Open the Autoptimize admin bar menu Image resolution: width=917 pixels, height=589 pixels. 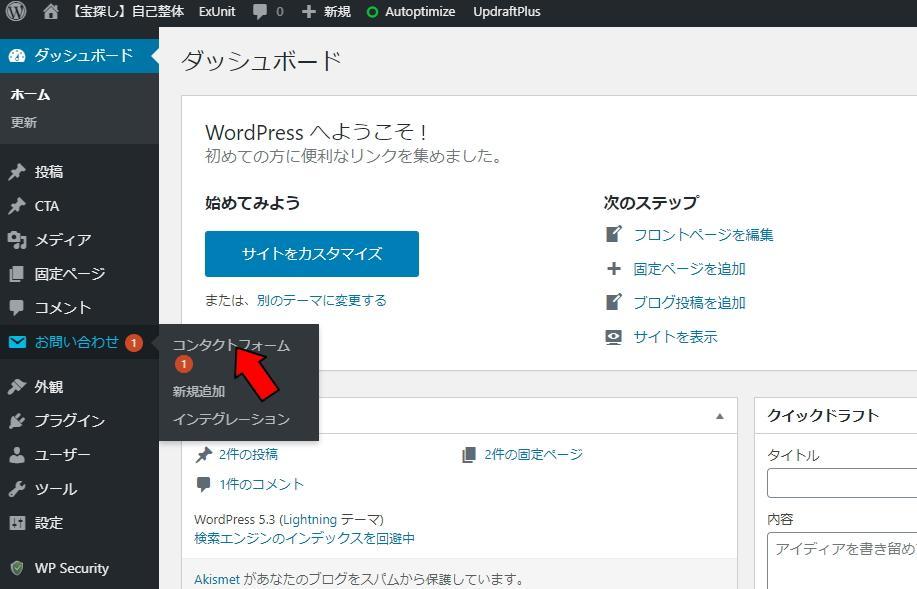(x=420, y=12)
